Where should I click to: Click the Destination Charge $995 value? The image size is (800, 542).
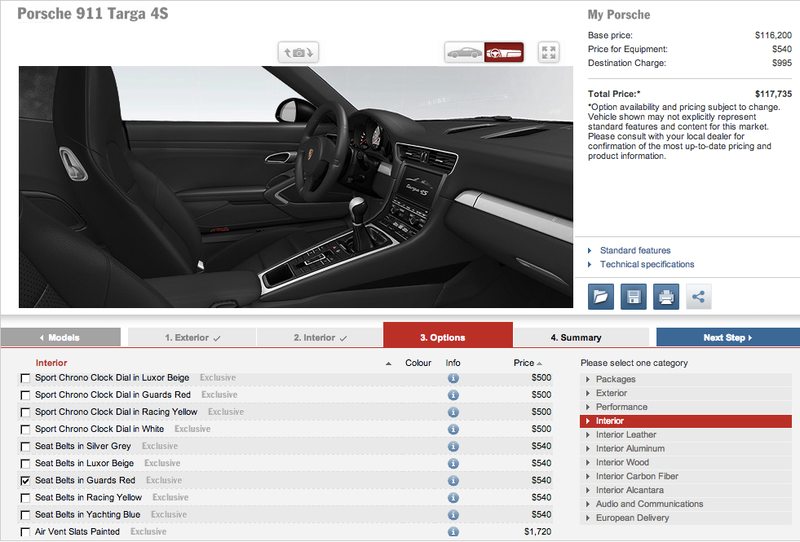tap(782, 63)
